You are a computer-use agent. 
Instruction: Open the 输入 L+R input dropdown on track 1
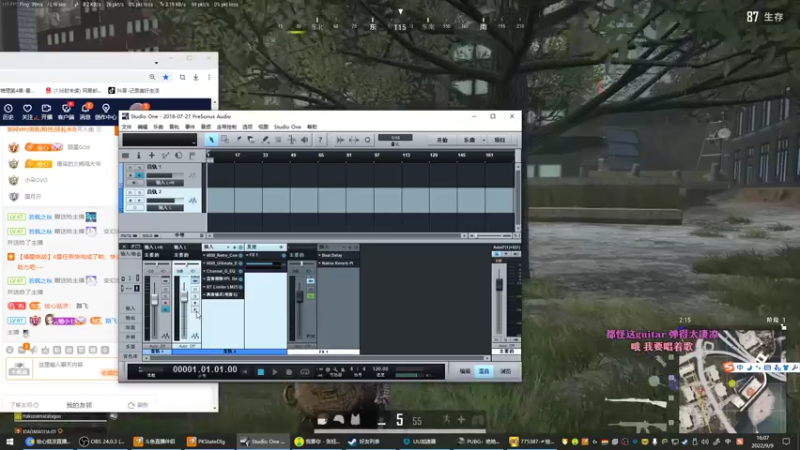[165, 183]
